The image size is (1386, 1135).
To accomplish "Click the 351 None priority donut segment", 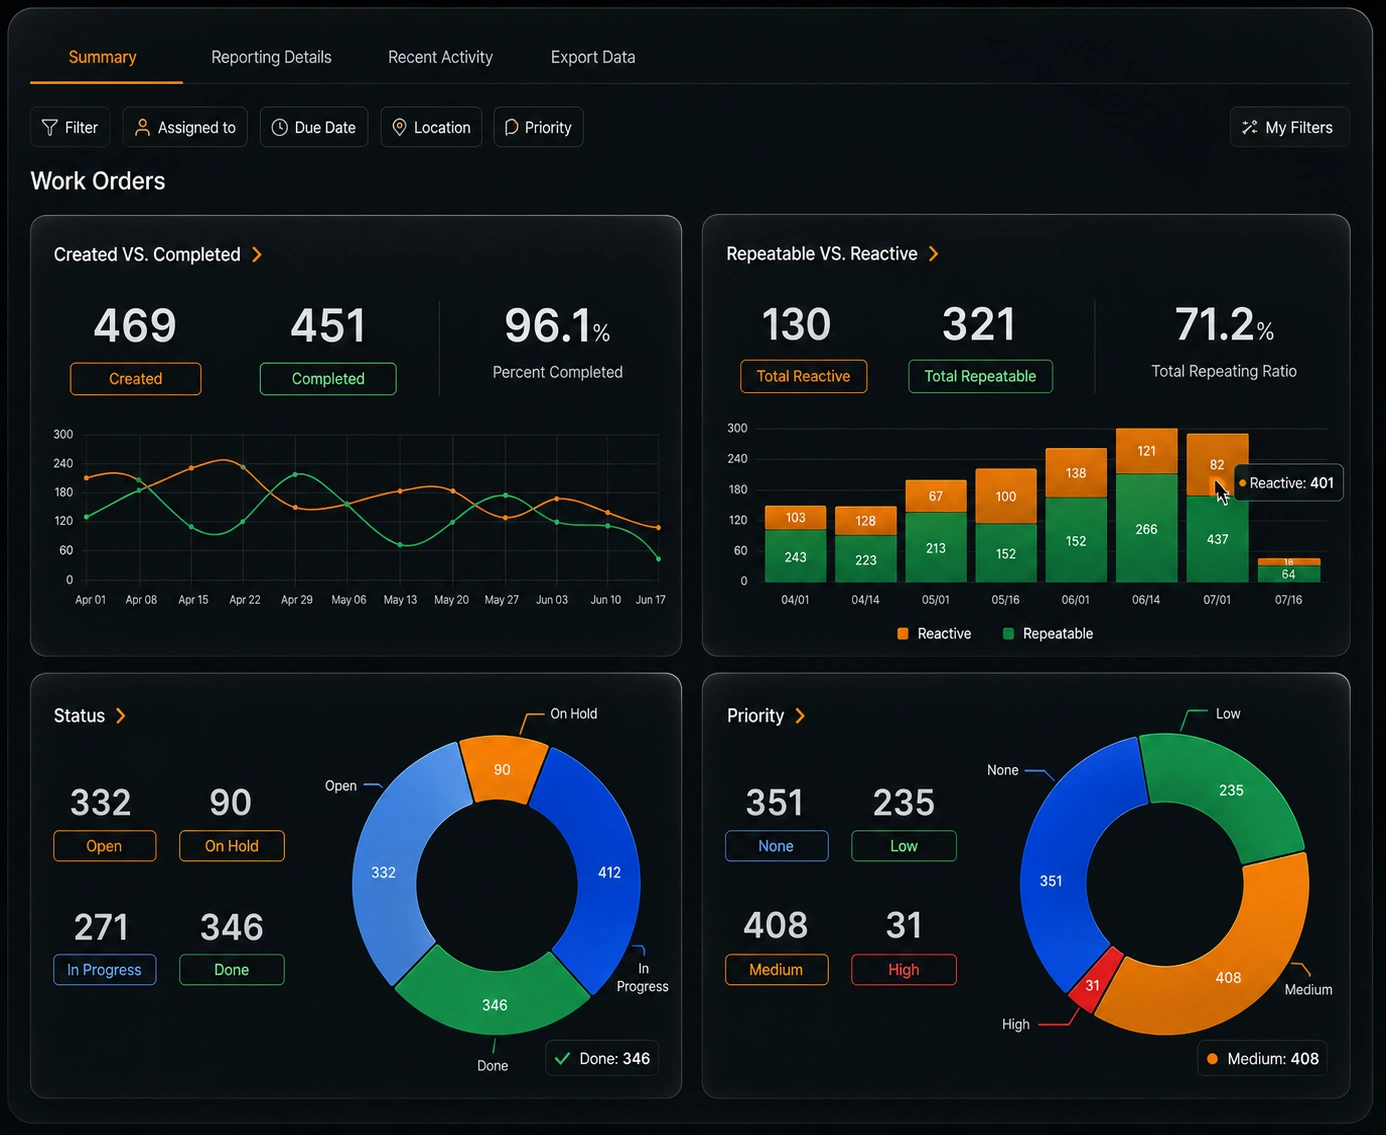I will pyautogui.click(x=1051, y=880).
